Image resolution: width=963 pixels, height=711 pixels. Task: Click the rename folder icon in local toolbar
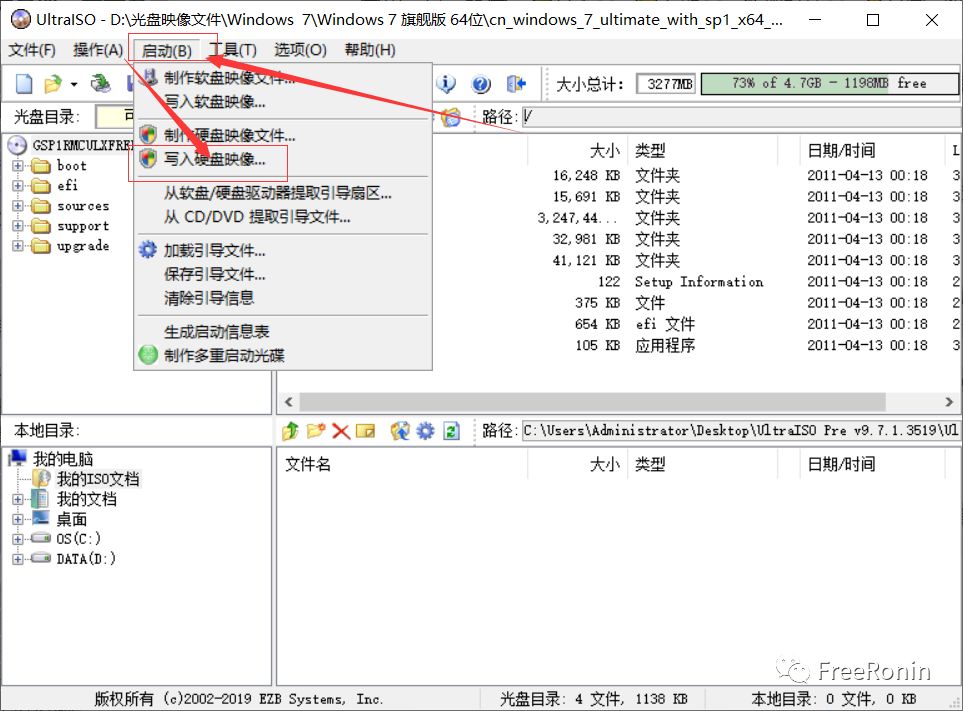pos(365,431)
